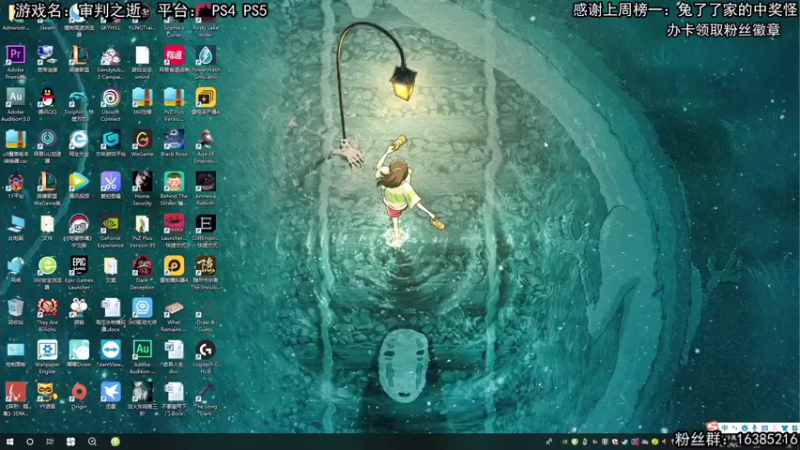This screenshot has width=800, height=450.
Task: Launch 英雄联盟 icon beside the xmind file
Action: tap(79, 55)
